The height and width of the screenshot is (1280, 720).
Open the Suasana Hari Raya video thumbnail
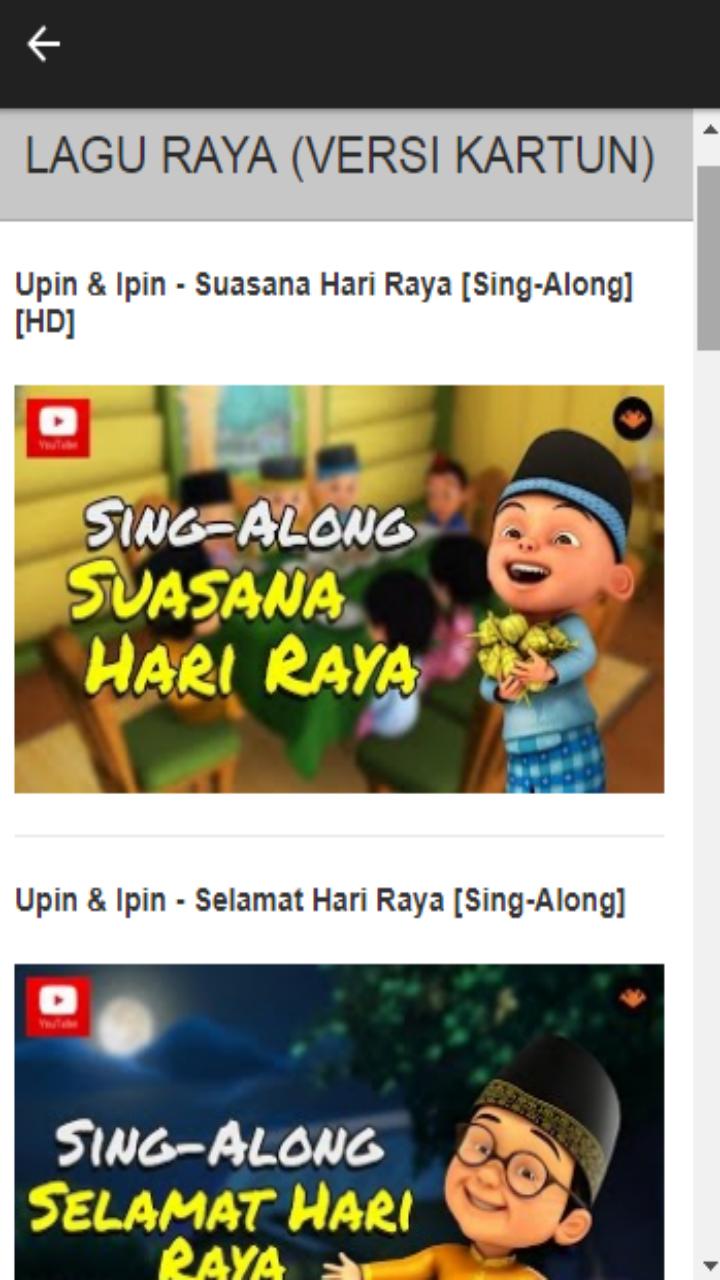coord(339,589)
